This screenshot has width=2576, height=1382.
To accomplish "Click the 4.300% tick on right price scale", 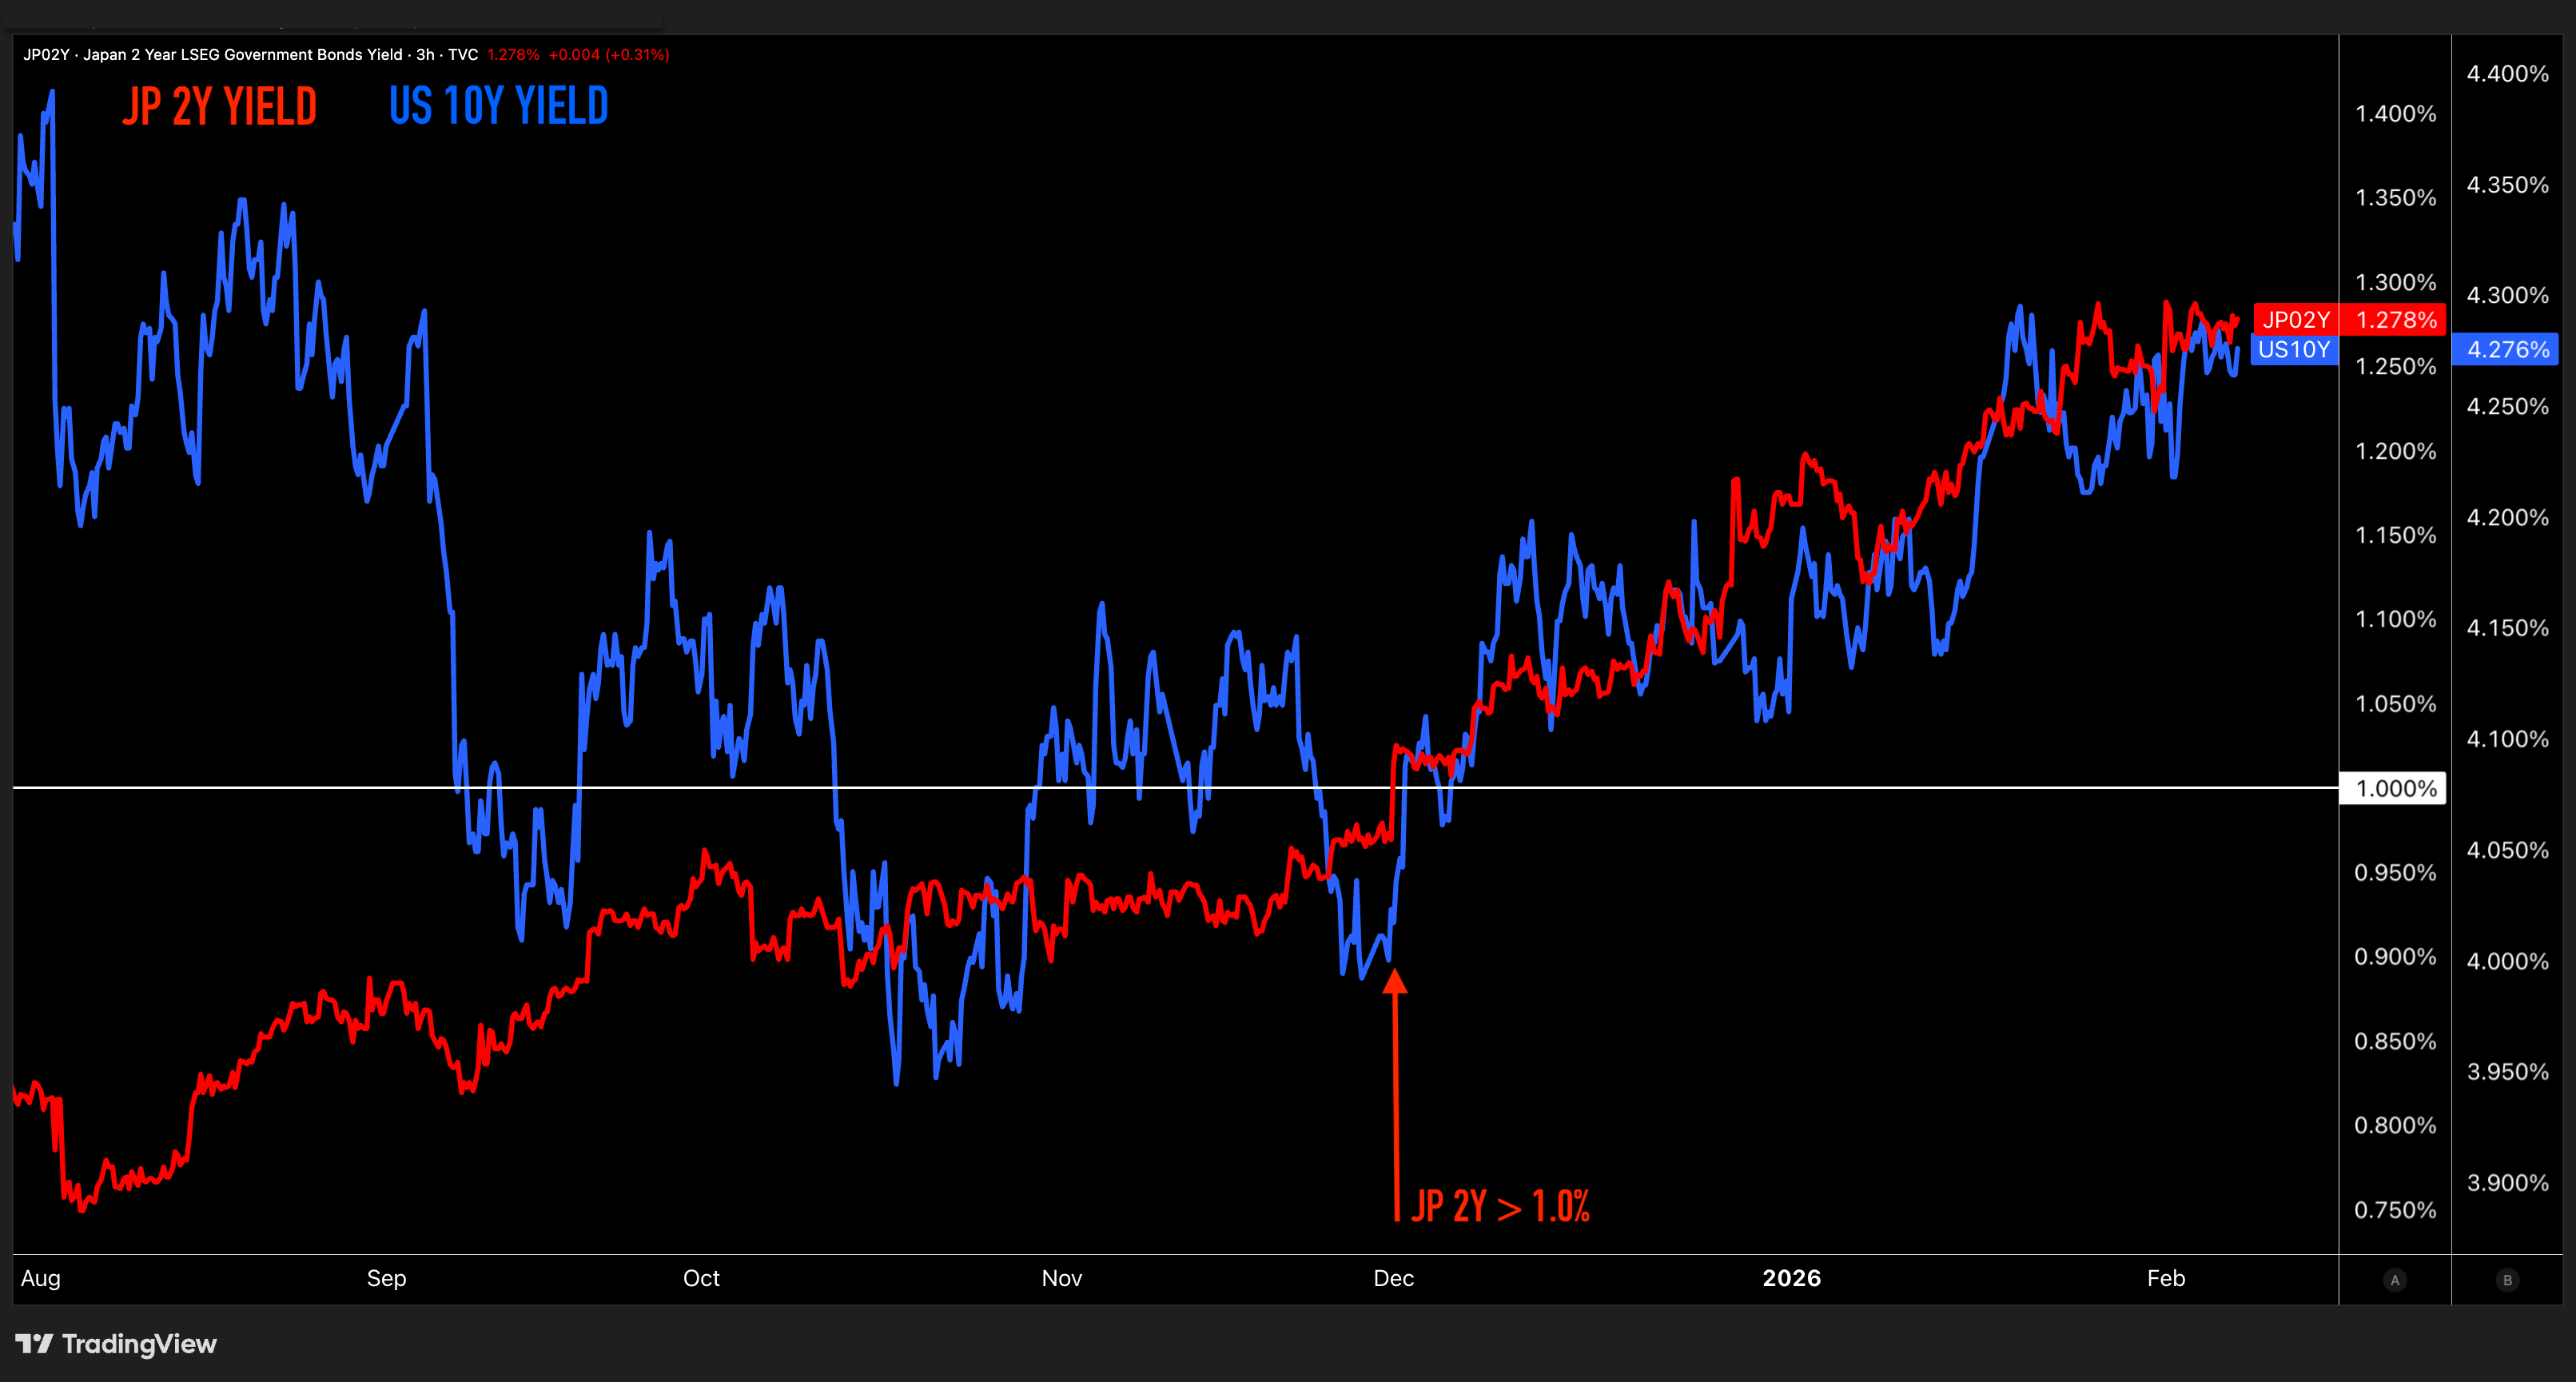I will point(2508,296).
